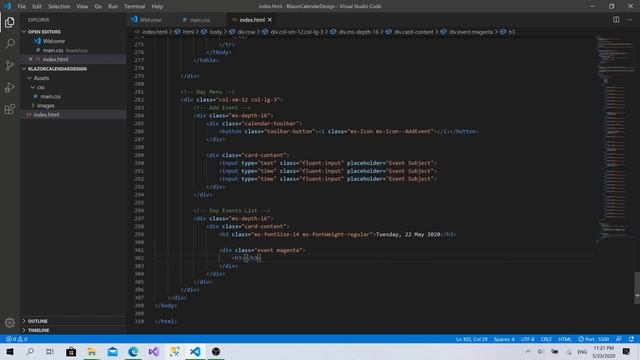Image resolution: width=640 pixels, height=360 pixels.
Task: Close the index.html editor tab
Action: [270, 20]
